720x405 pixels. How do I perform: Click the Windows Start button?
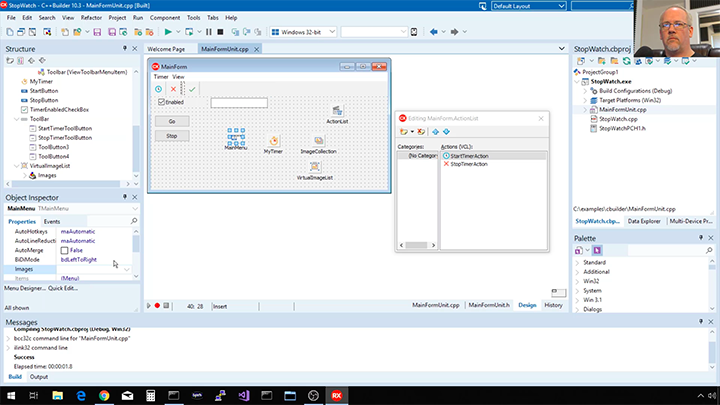[11, 395]
